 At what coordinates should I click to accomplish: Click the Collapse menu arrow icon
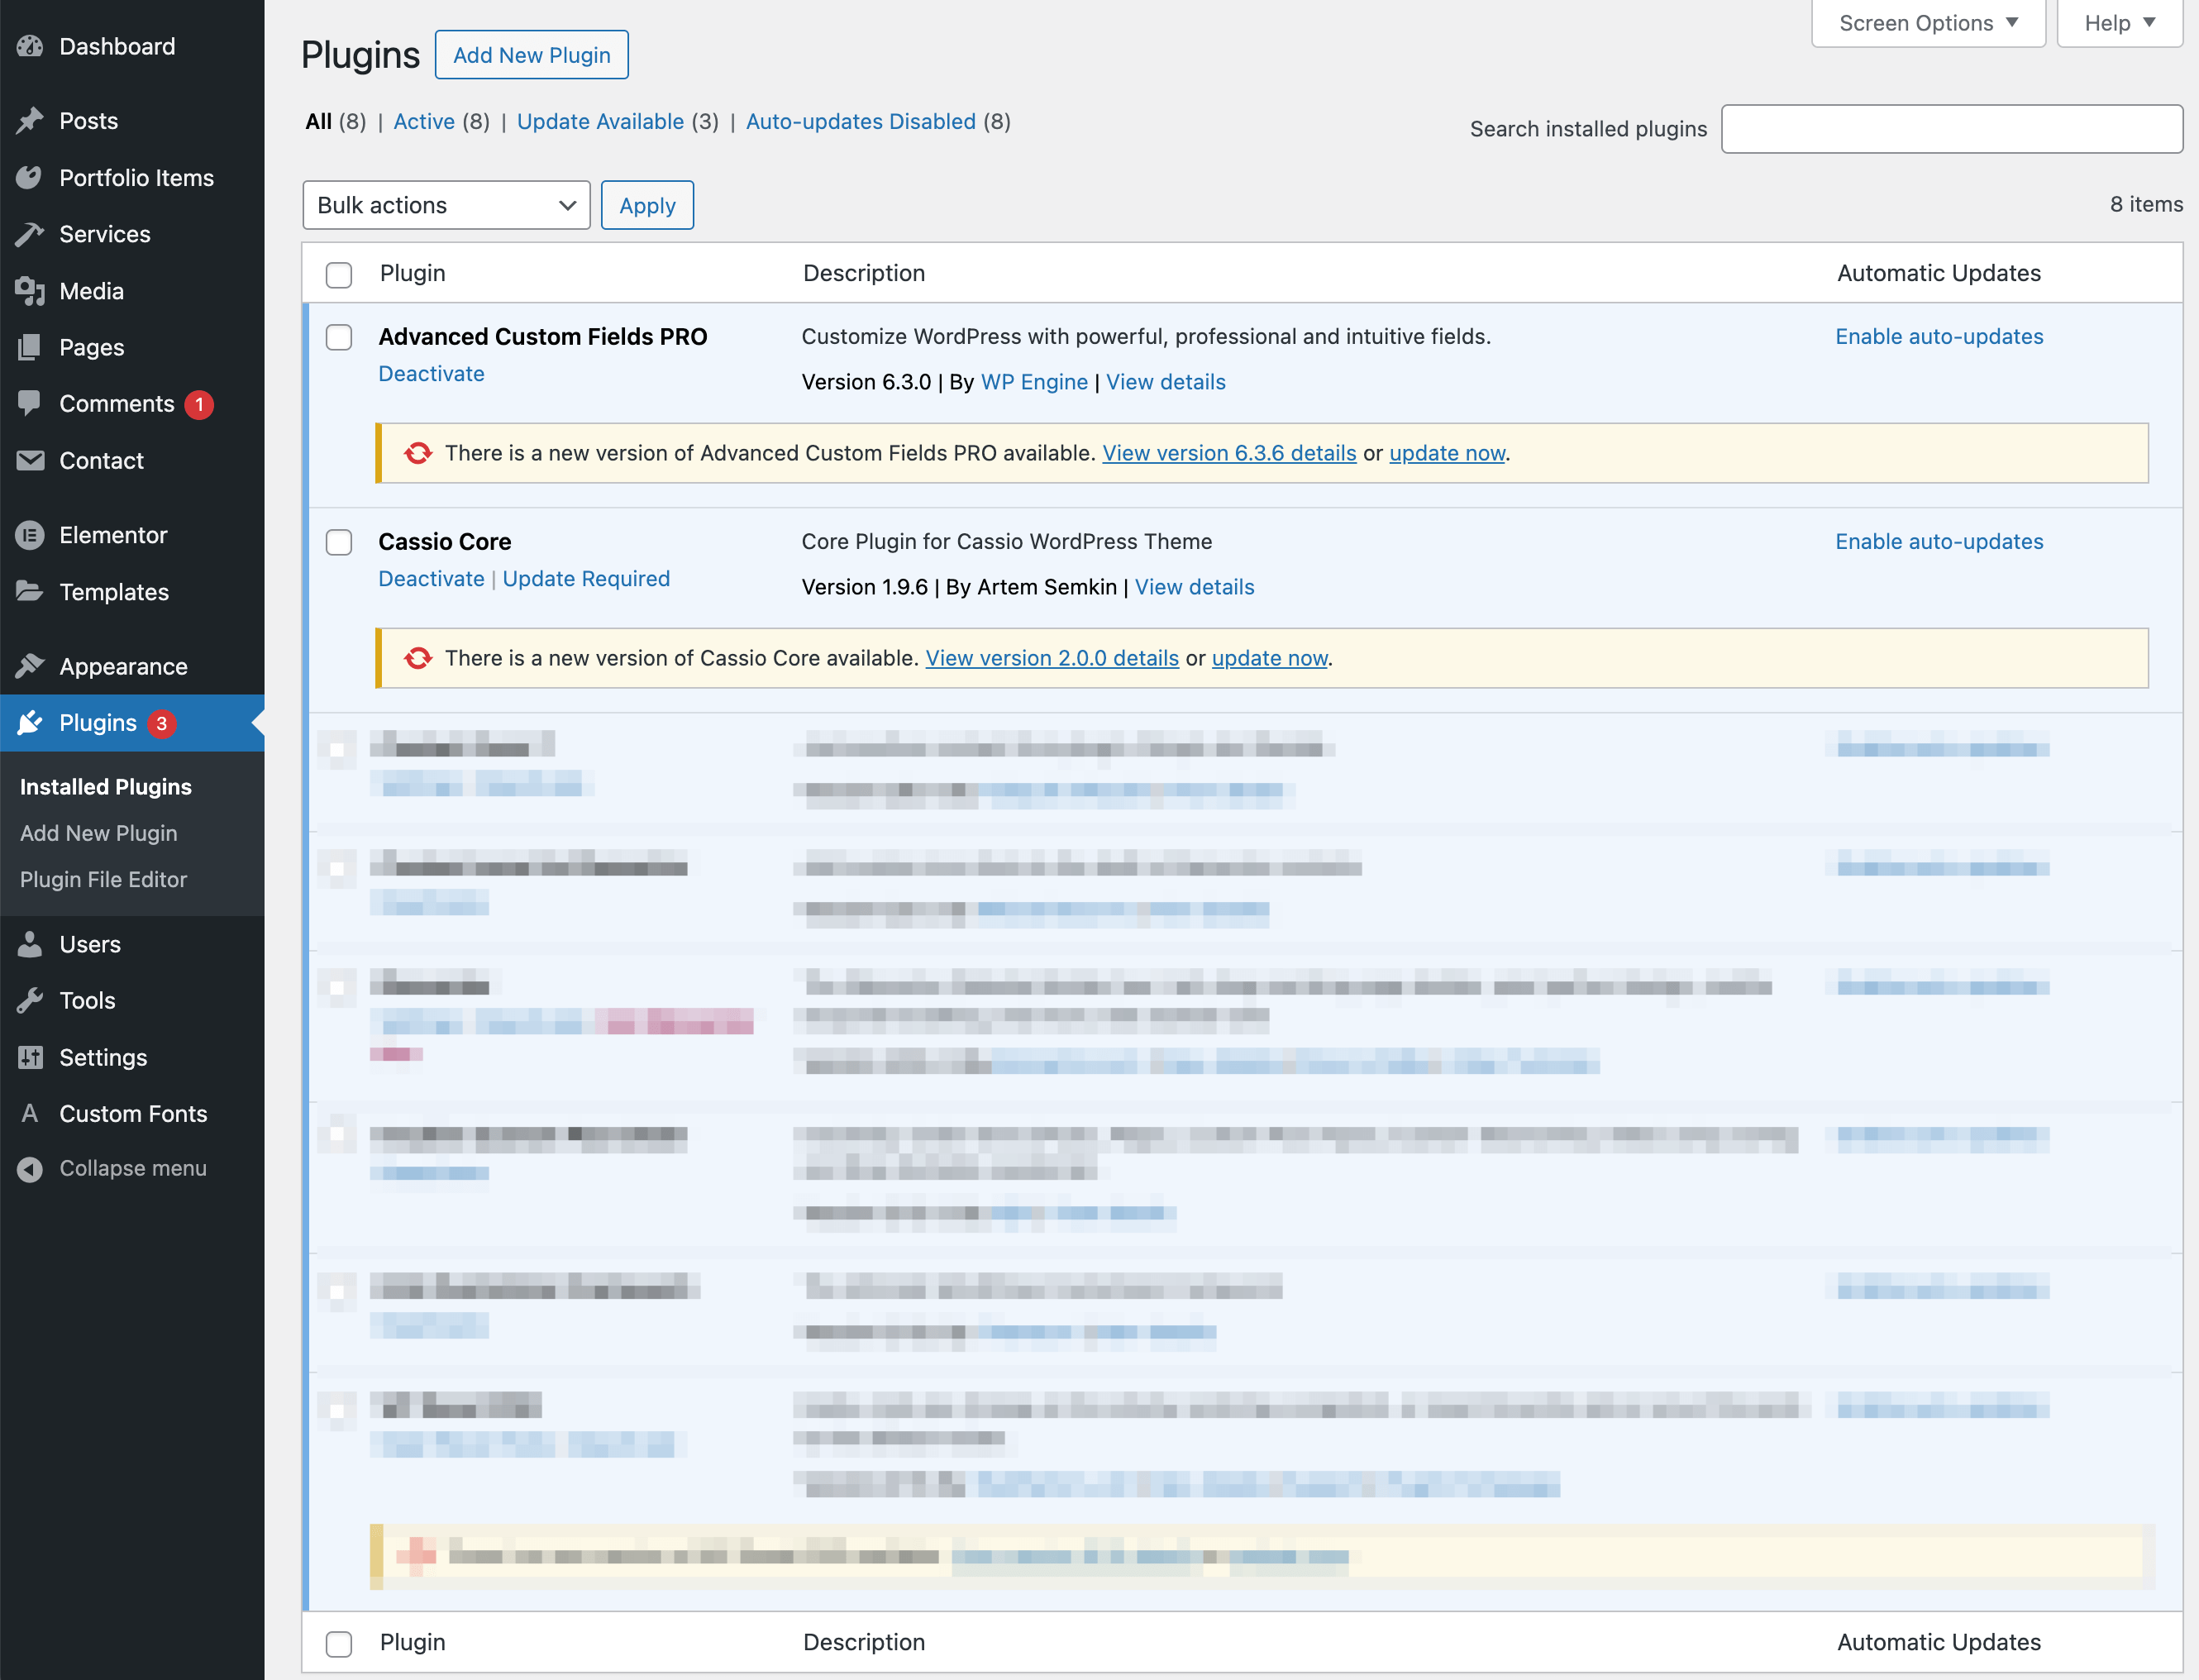(x=30, y=1168)
